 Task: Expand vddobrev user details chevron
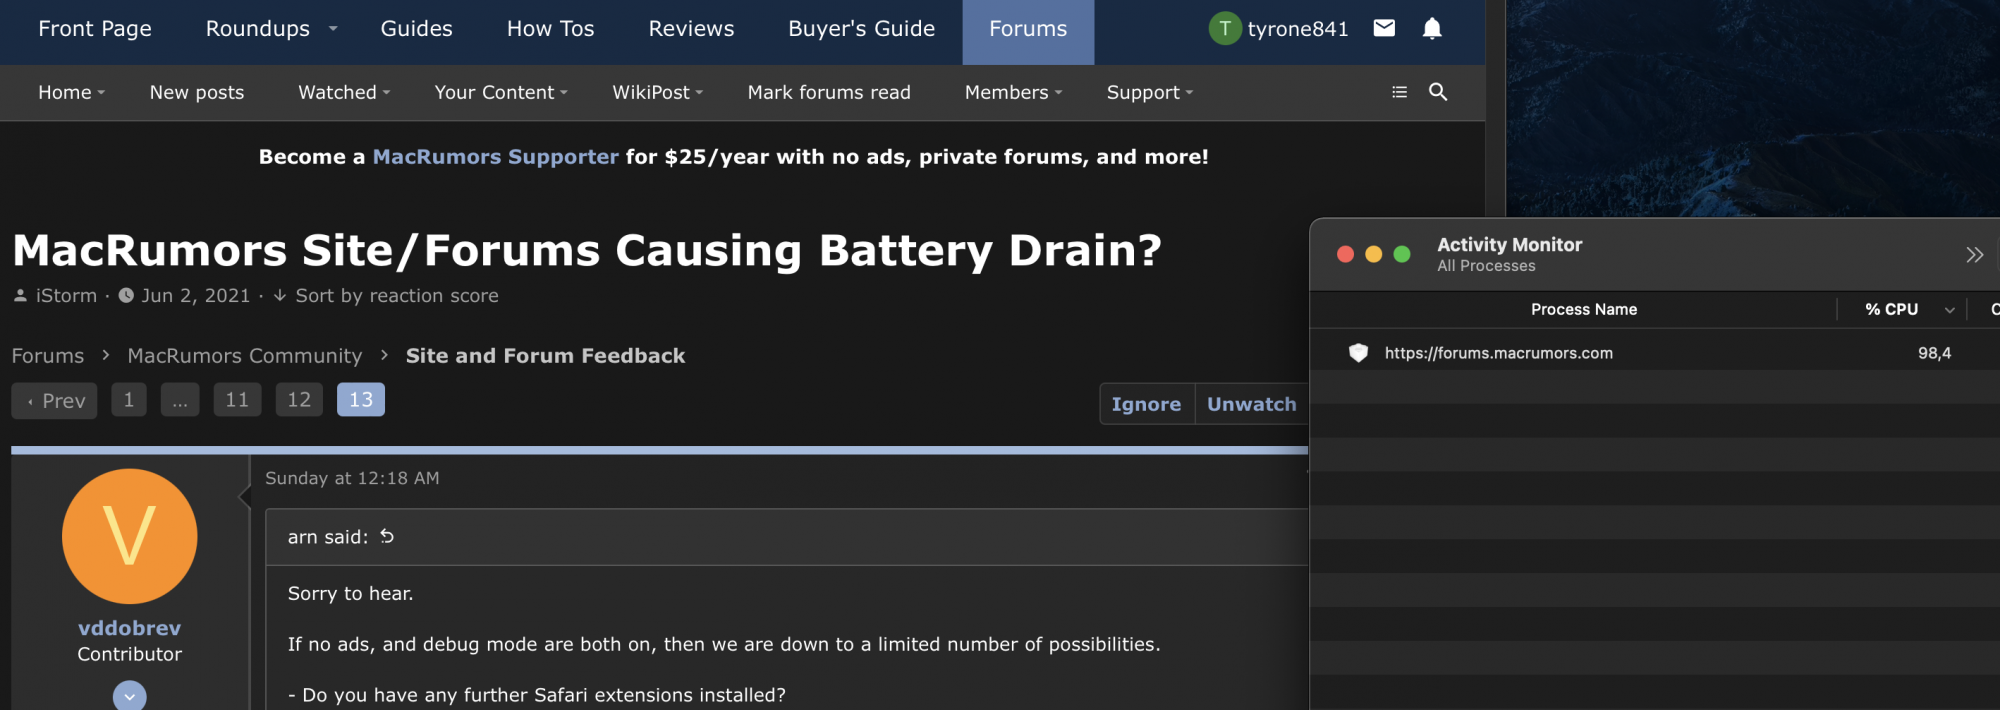click(x=130, y=696)
